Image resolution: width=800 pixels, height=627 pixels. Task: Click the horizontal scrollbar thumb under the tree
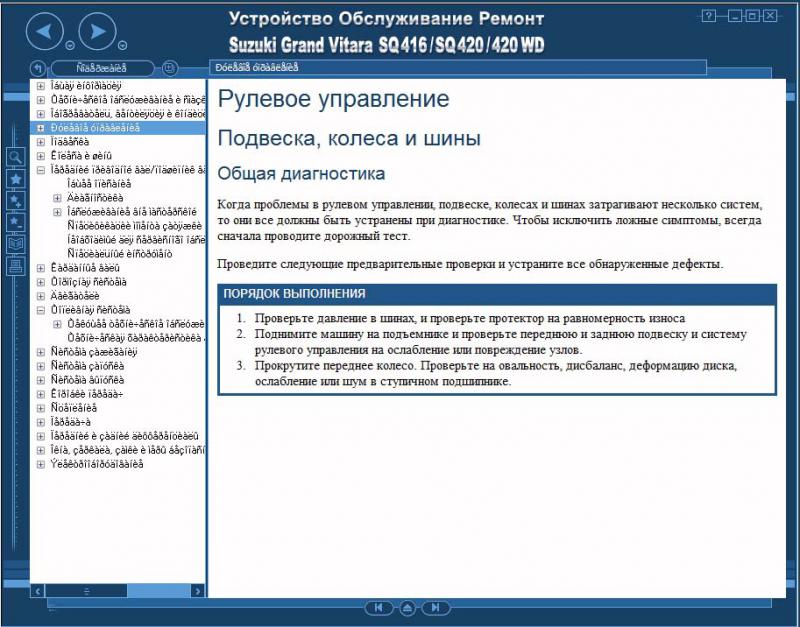86,591
